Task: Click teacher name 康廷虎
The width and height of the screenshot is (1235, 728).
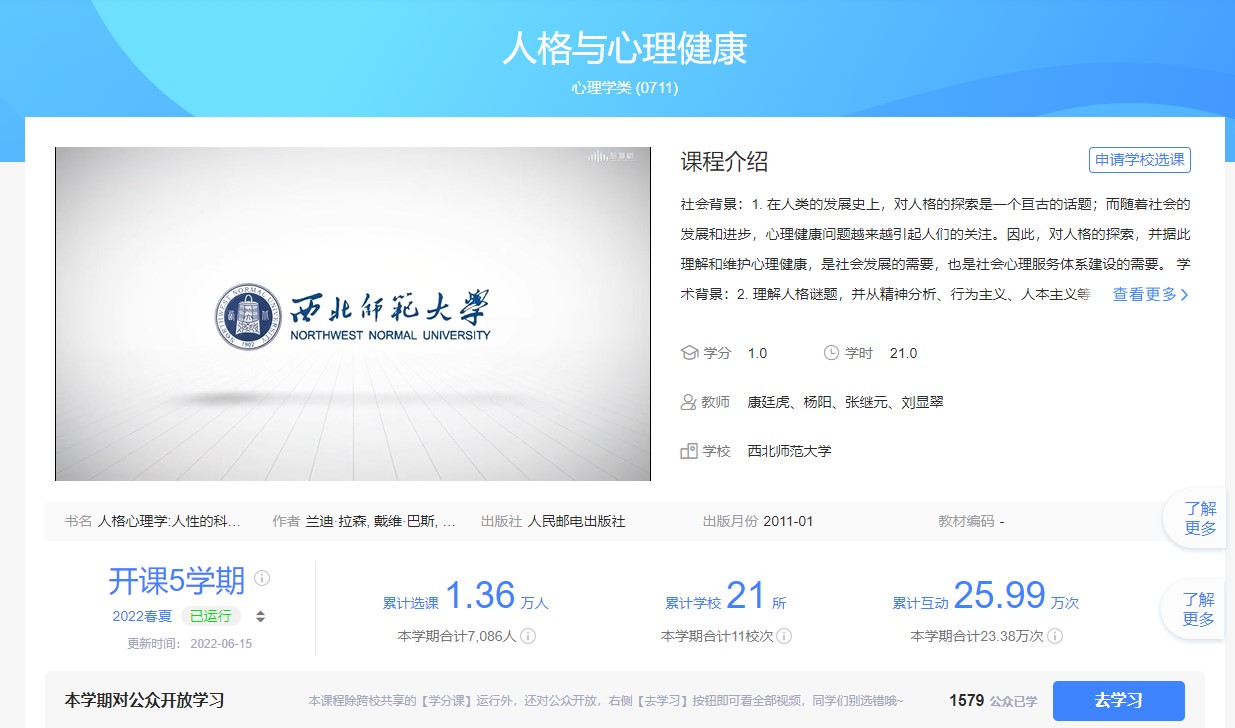Action: point(768,402)
